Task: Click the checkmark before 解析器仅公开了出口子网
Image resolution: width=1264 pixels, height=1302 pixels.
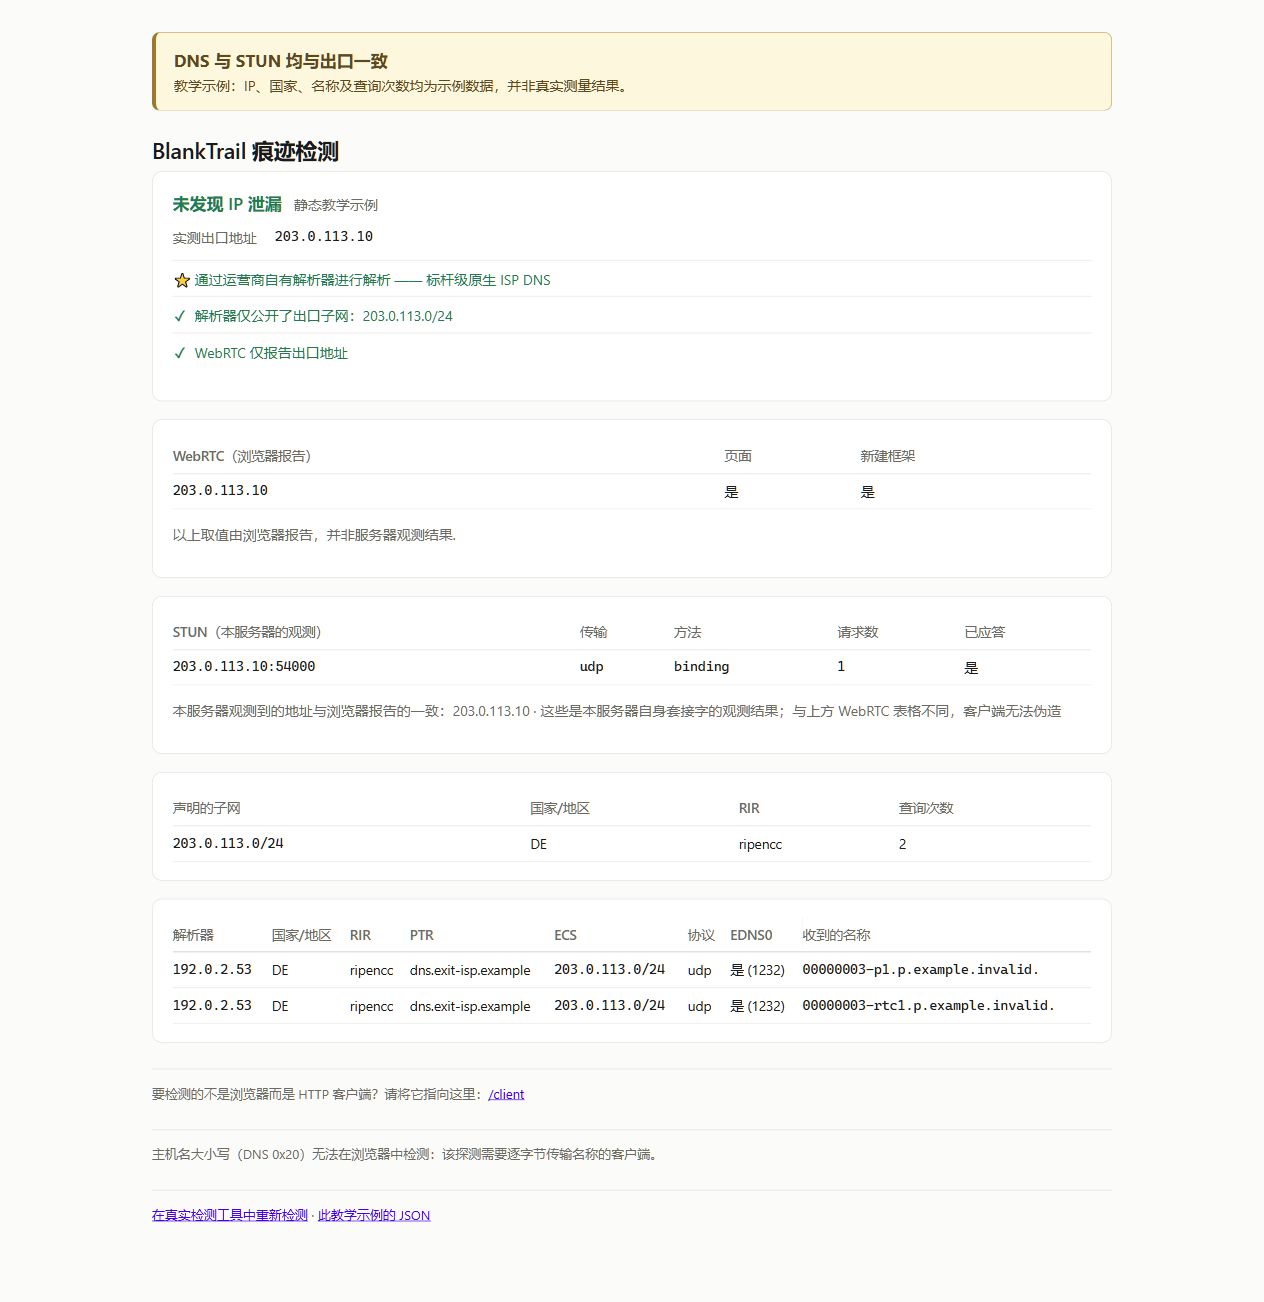Action: 180,316
